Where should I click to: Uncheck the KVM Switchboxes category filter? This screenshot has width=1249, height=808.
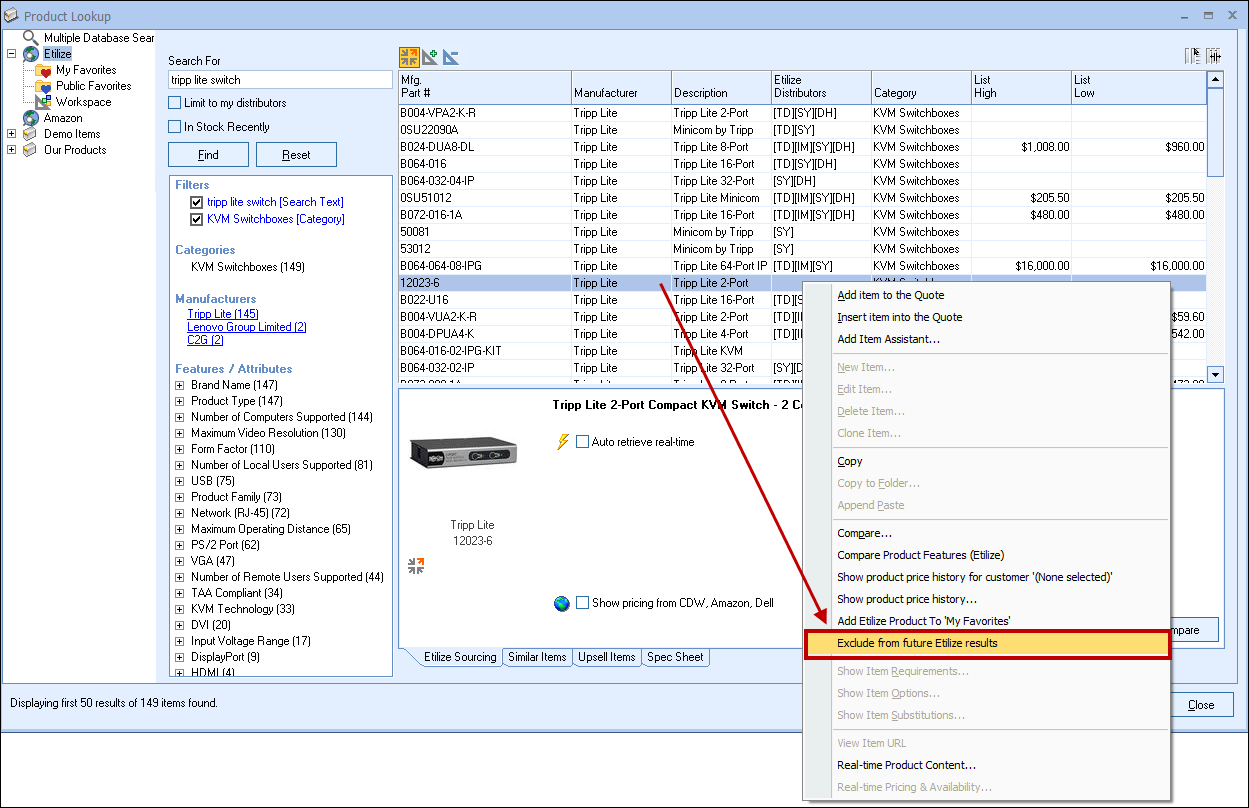(x=196, y=219)
